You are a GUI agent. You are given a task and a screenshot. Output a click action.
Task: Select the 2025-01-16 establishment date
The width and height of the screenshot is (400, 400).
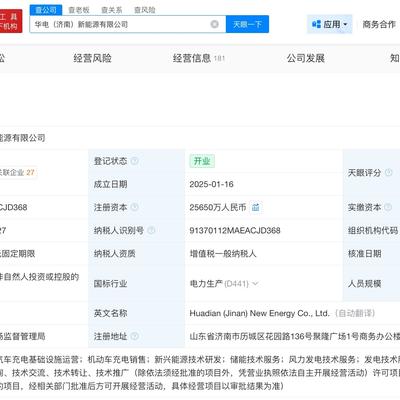pos(211,184)
